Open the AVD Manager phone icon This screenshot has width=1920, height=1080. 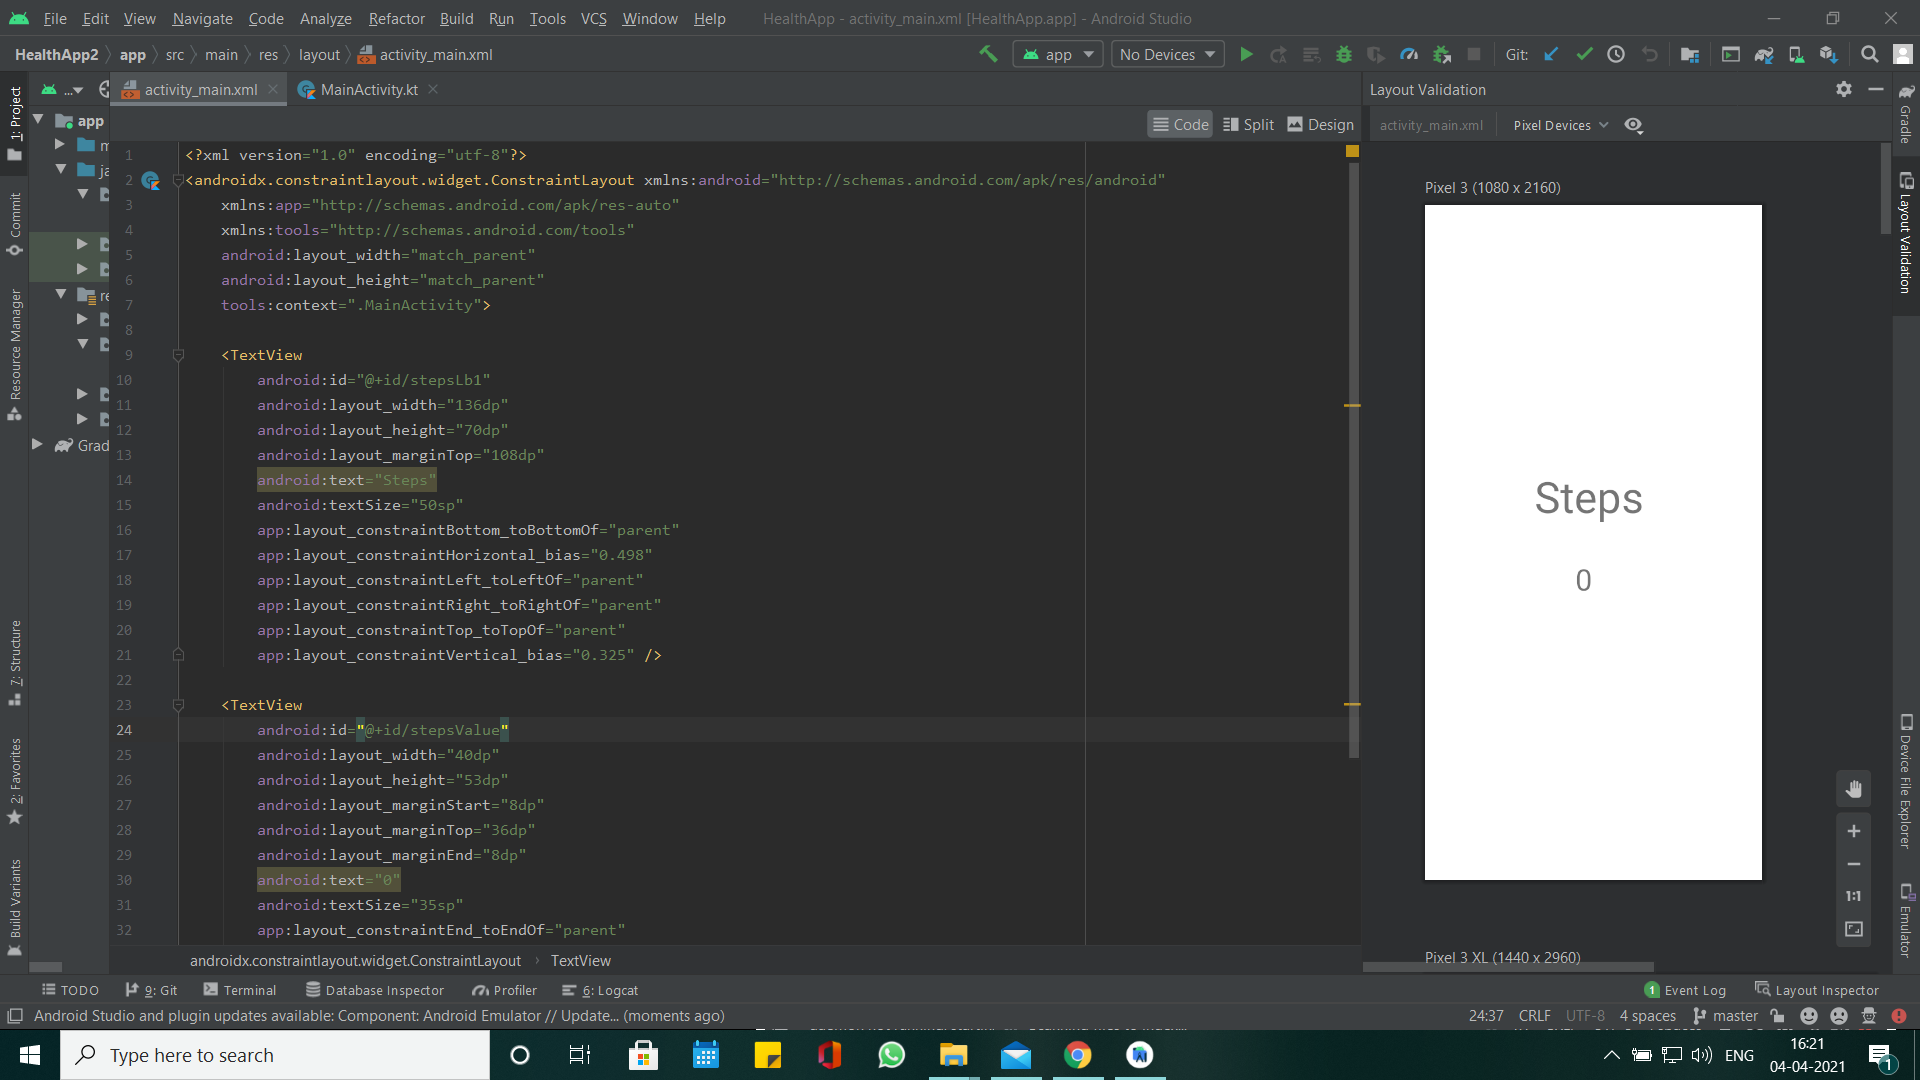(1796, 54)
